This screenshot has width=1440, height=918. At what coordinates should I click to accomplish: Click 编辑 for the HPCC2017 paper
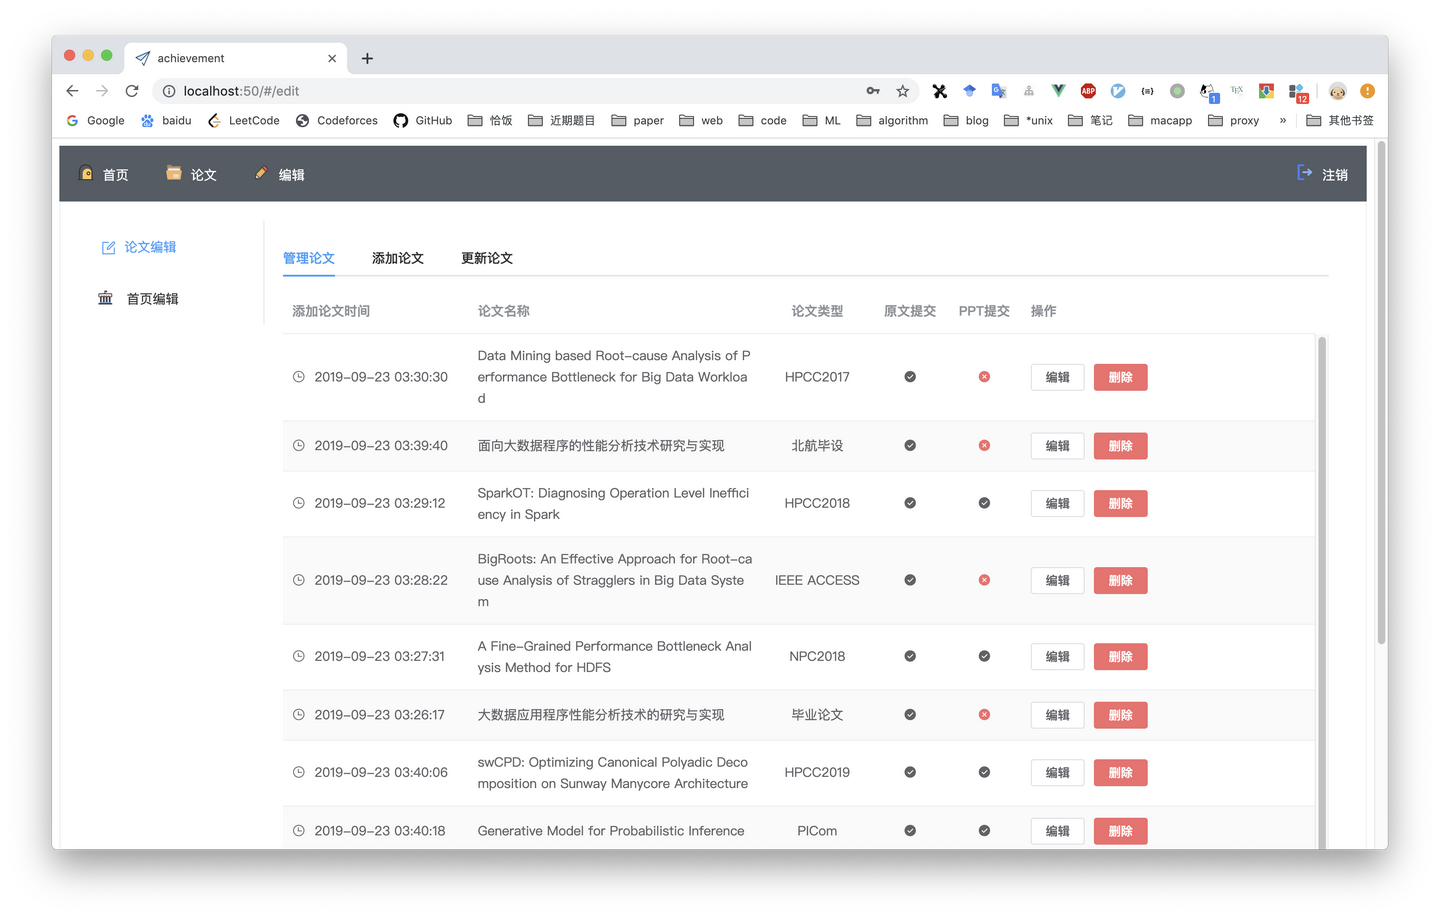pos(1057,377)
